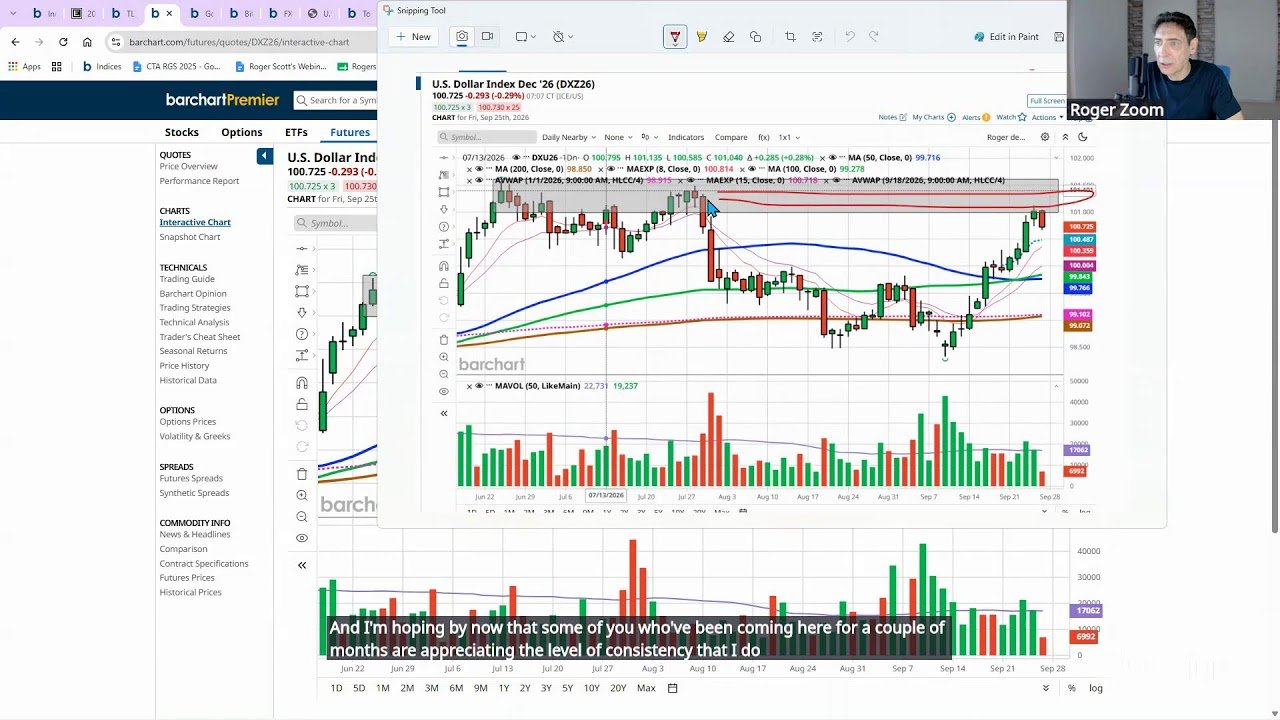Screen dimensions: 1280x720
Task: Switch Snipping Tool to photo snip mode
Action: [x=462, y=37]
